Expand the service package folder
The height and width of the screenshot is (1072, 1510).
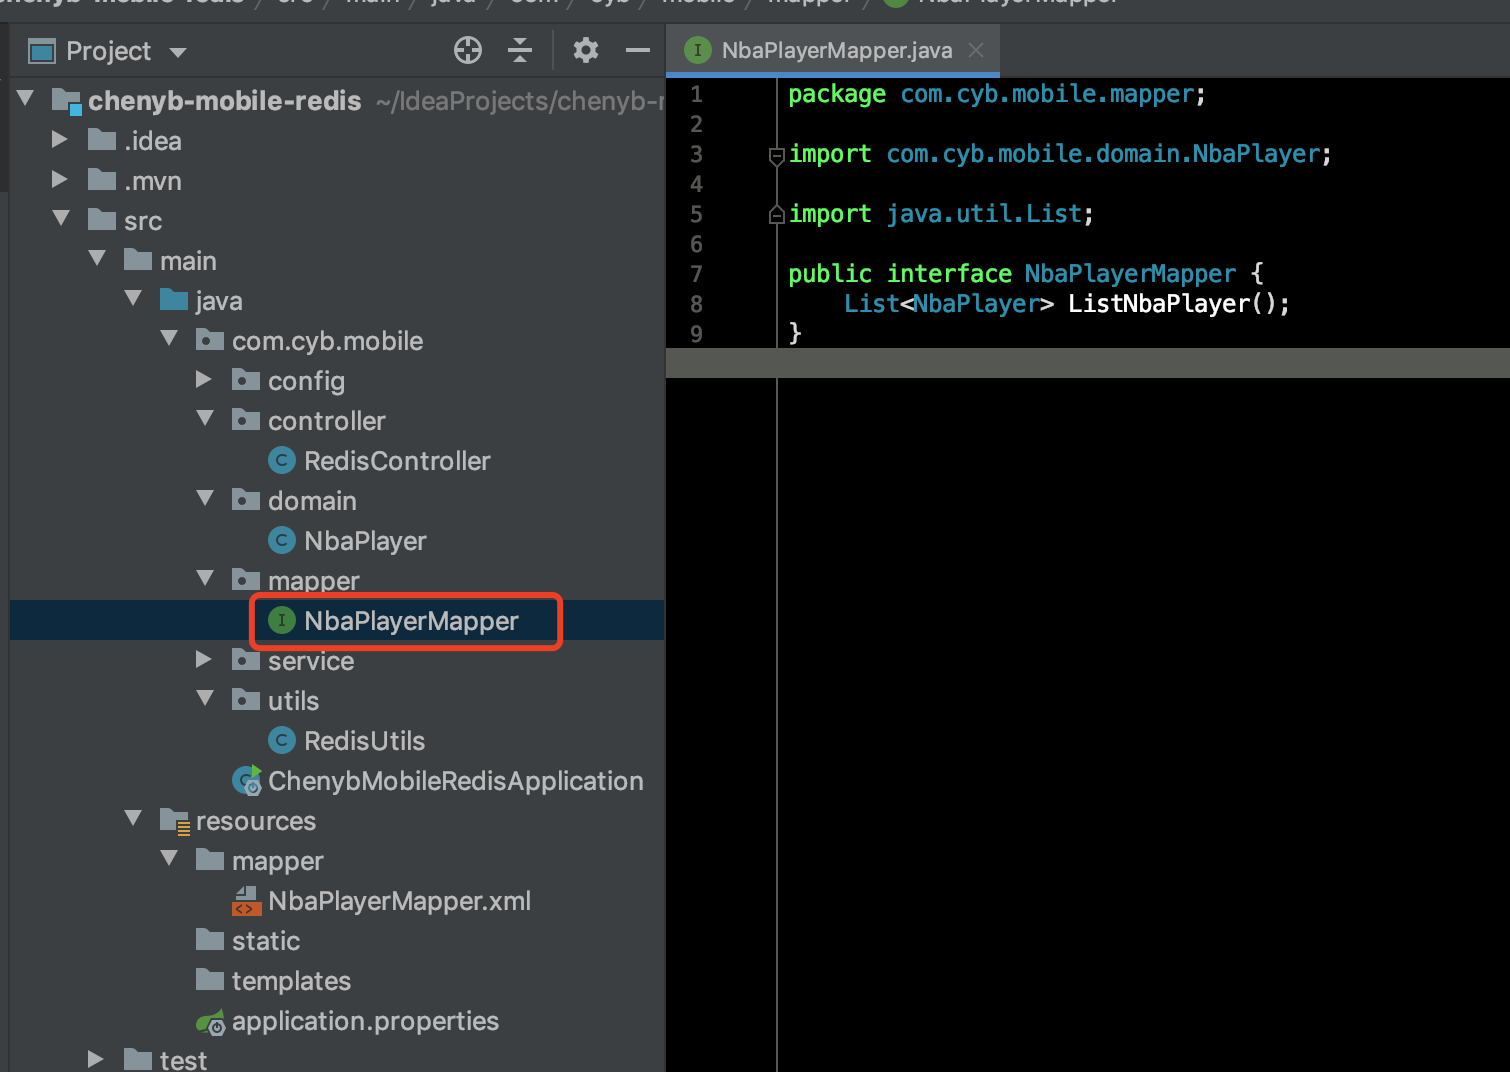tap(204, 660)
